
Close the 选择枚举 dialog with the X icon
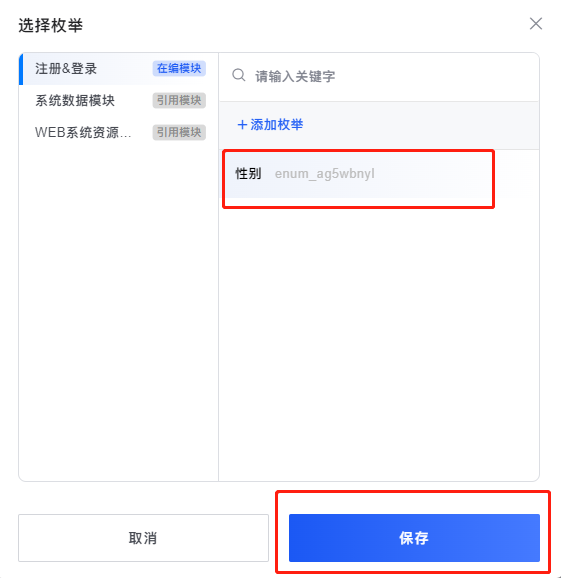(536, 24)
